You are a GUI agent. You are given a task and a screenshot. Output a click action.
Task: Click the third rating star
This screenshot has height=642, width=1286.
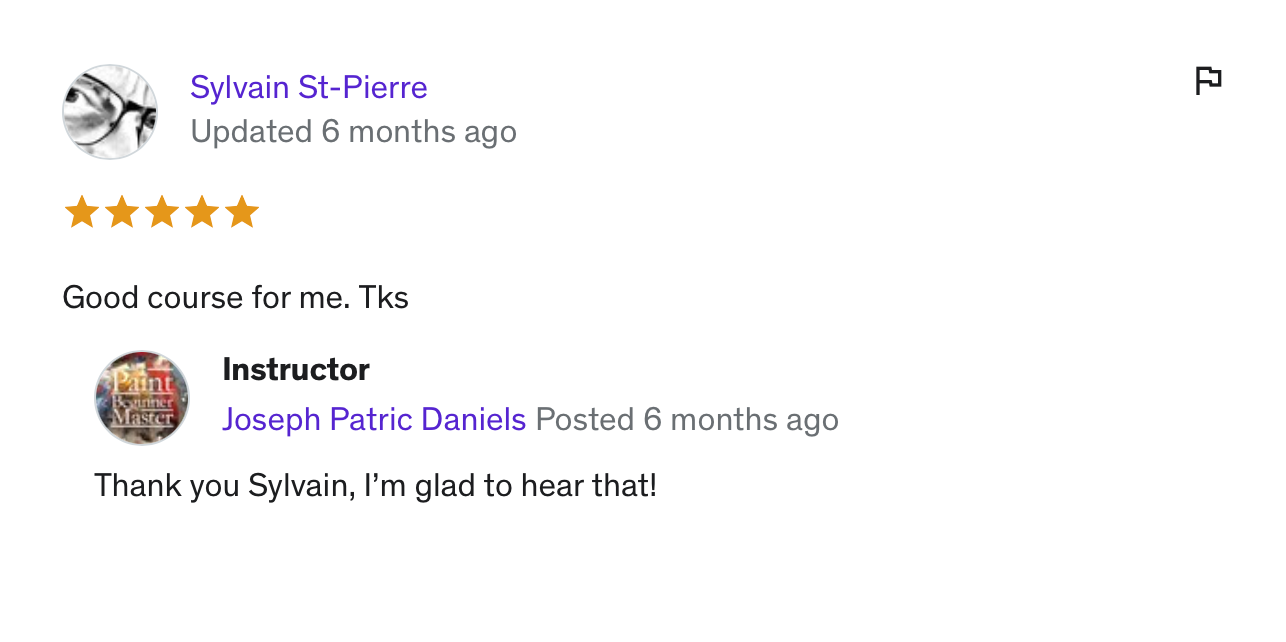click(161, 212)
